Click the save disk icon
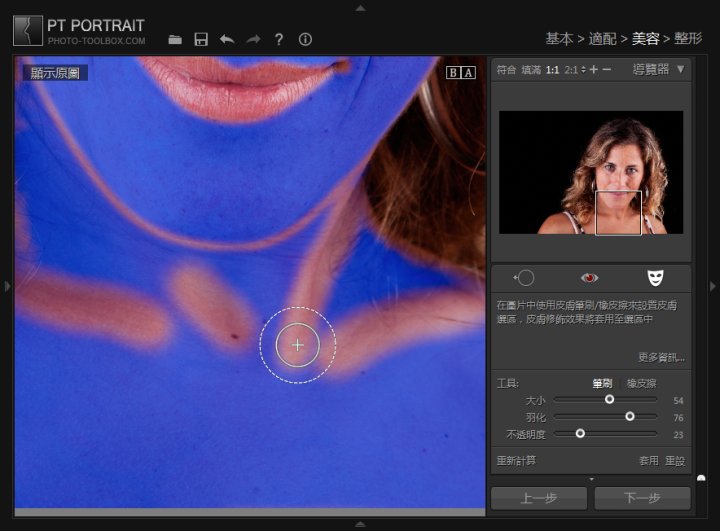Screen dimensions: 720x531 pos(201,40)
